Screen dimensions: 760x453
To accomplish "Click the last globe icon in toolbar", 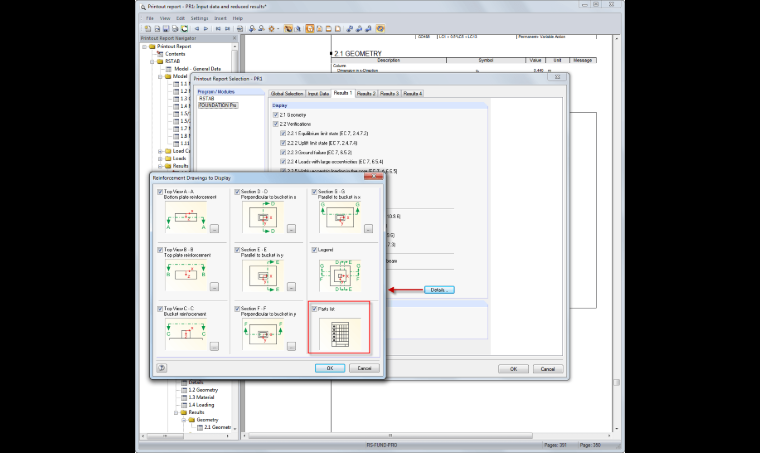I will [380, 29].
